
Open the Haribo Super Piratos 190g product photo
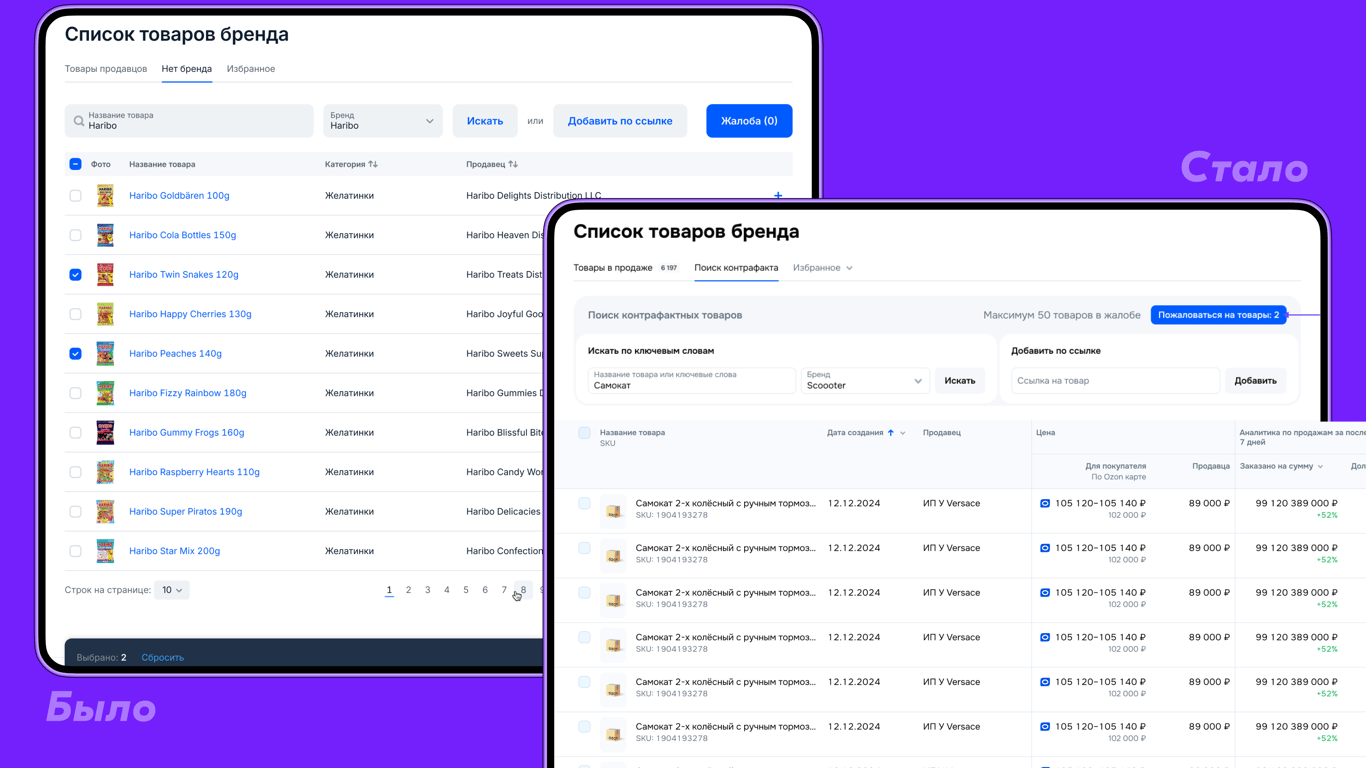click(x=105, y=511)
